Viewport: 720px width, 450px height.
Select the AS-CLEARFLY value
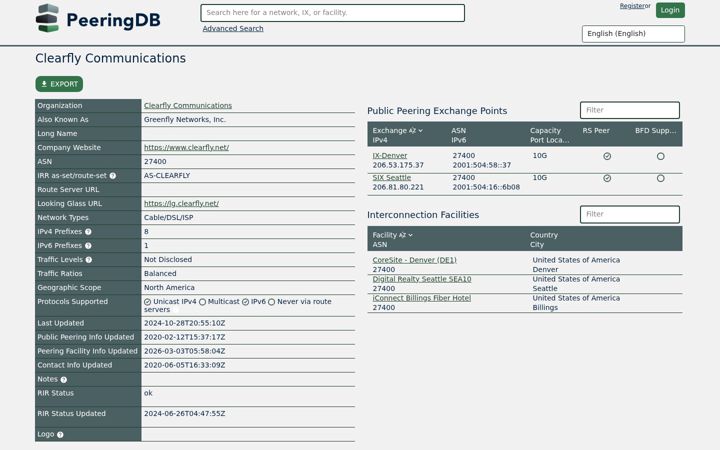tap(167, 176)
